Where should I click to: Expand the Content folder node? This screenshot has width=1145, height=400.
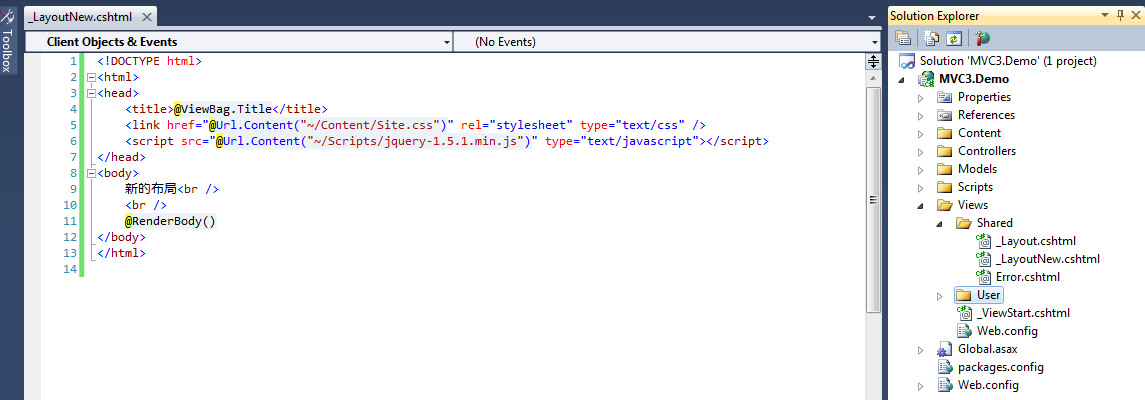click(x=921, y=133)
